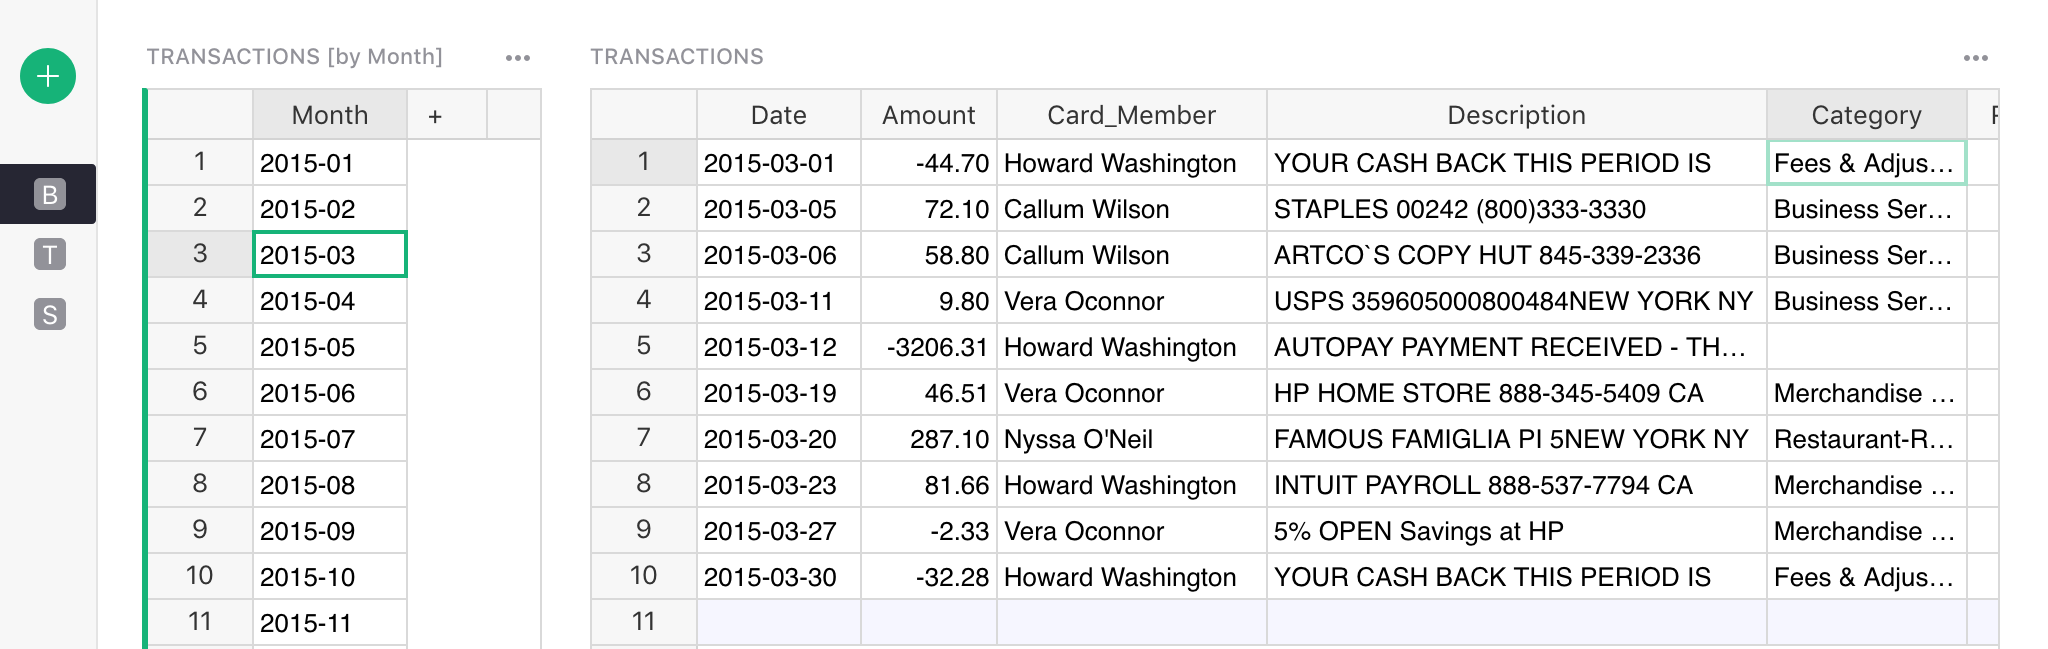2048x649 pixels.
Task: Select the Category column header
Action: coord(1866,115)
